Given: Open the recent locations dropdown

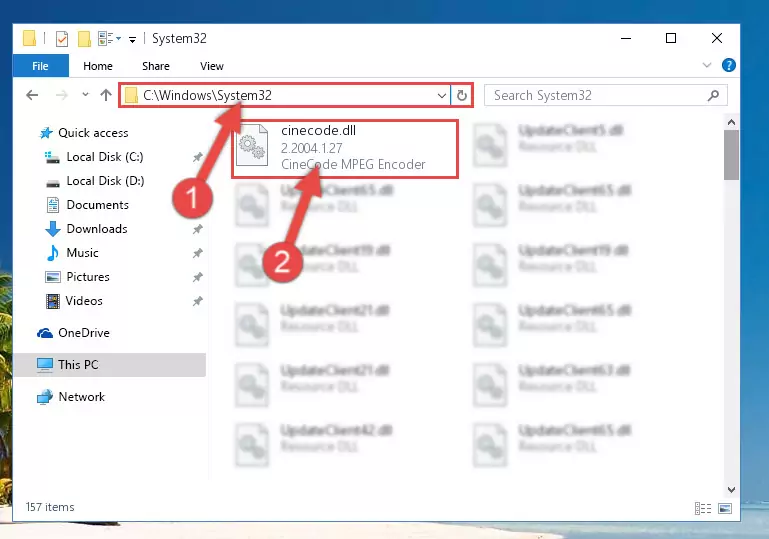Looking at the screenshot, I should (85, 94).
